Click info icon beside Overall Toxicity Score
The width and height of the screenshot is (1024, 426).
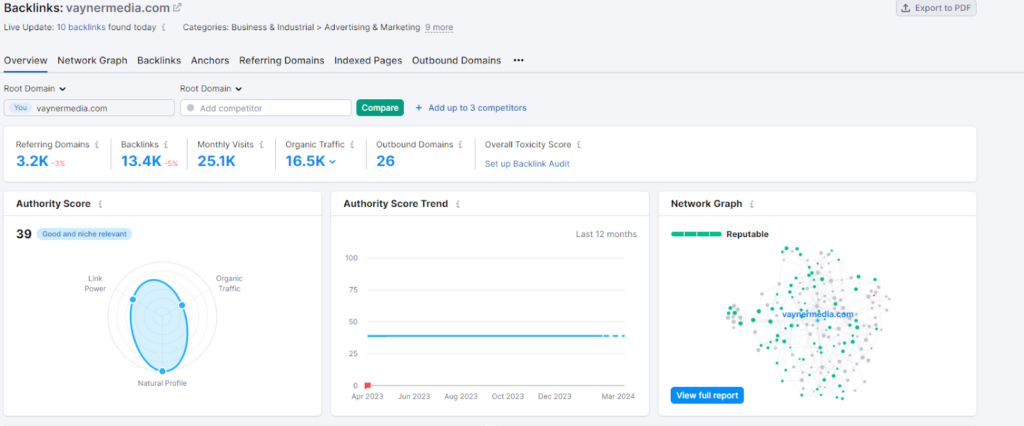578,144
